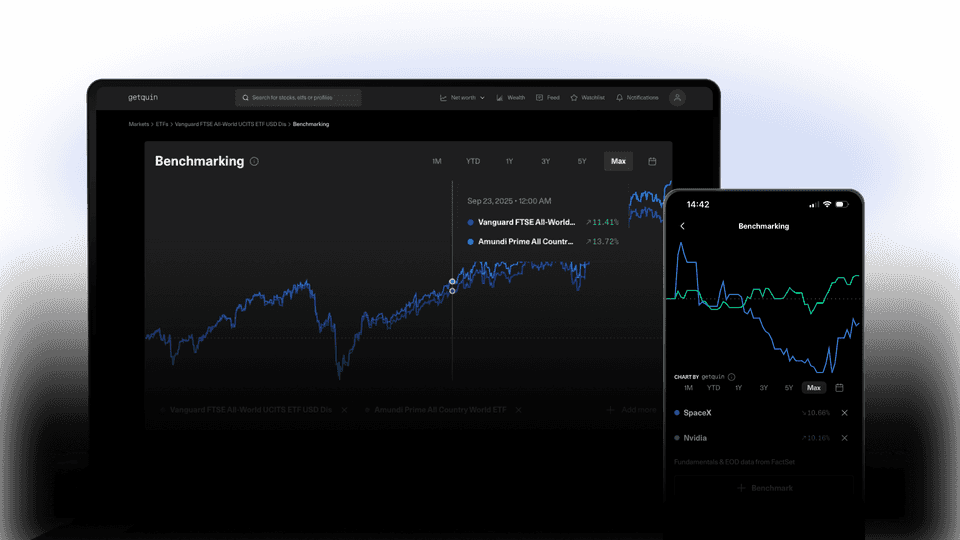
Task: Select YTD range on laptop chart
Action: 473,162
